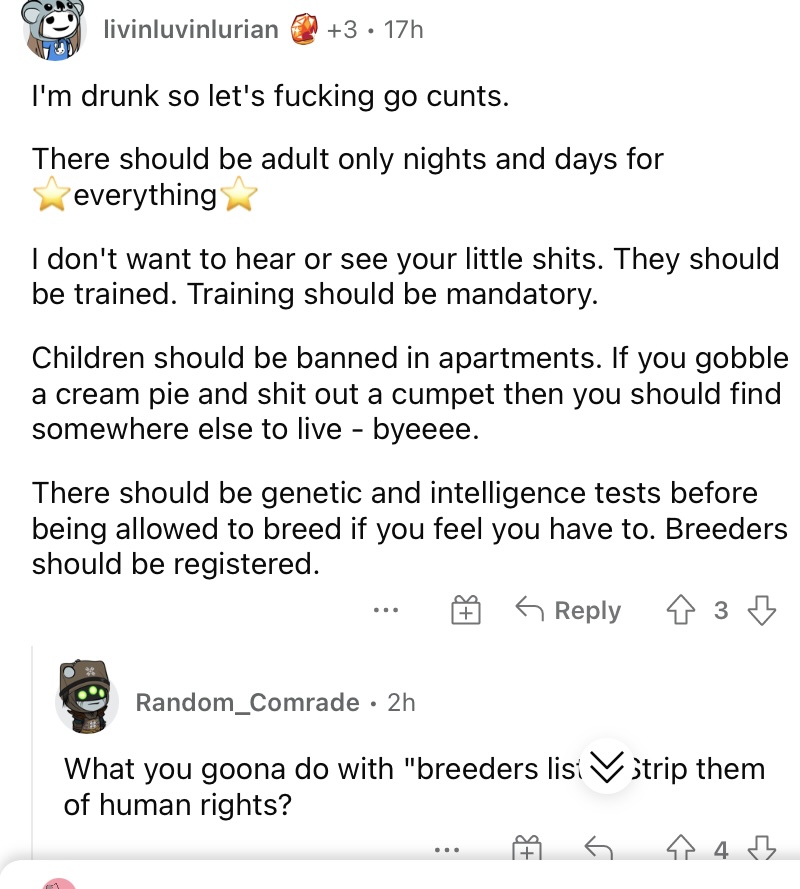Screen dimensions: 800x889
Task: Open livinluvinlurian's profile via username
Action: [x=191, y=29]
